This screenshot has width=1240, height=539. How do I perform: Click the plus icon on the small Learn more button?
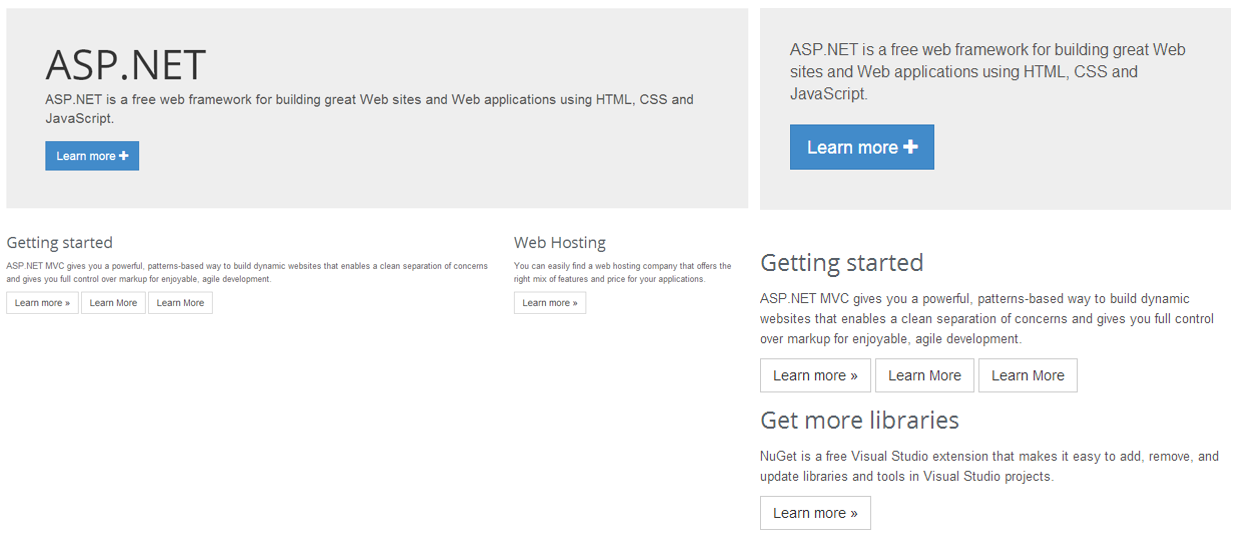(124, 156)
